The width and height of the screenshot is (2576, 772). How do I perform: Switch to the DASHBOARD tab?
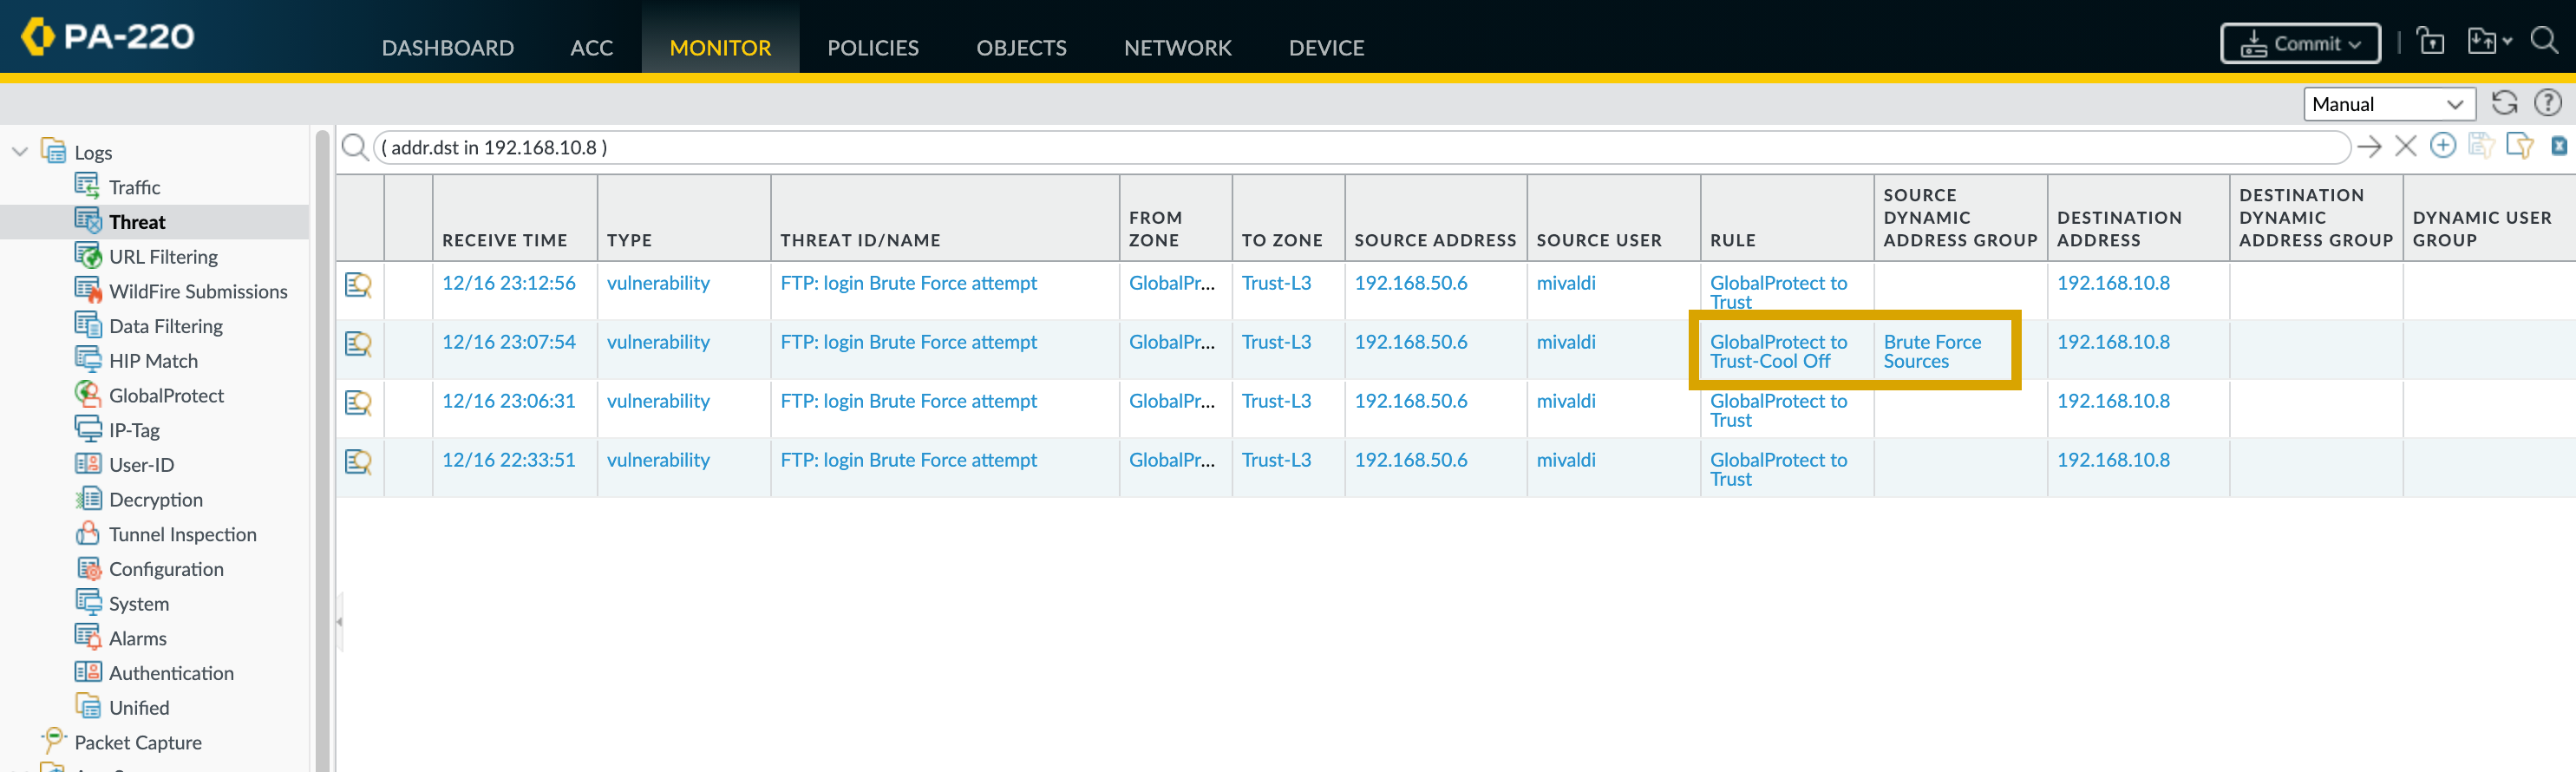coord(447,47)
